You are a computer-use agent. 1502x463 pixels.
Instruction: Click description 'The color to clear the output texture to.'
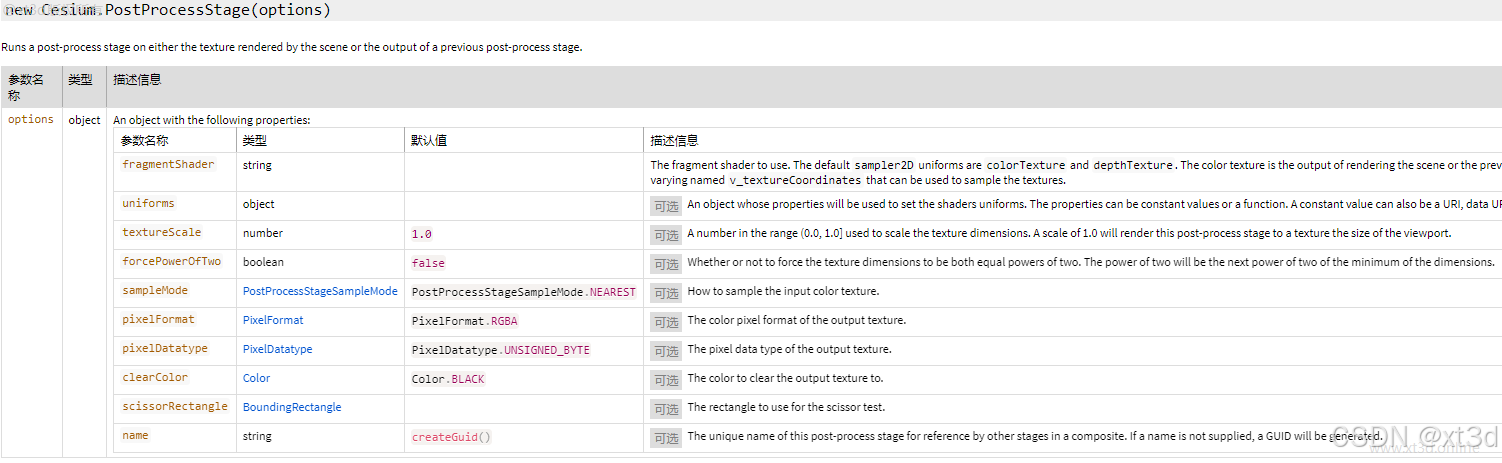pyautogui.click(x=785, y=379)
